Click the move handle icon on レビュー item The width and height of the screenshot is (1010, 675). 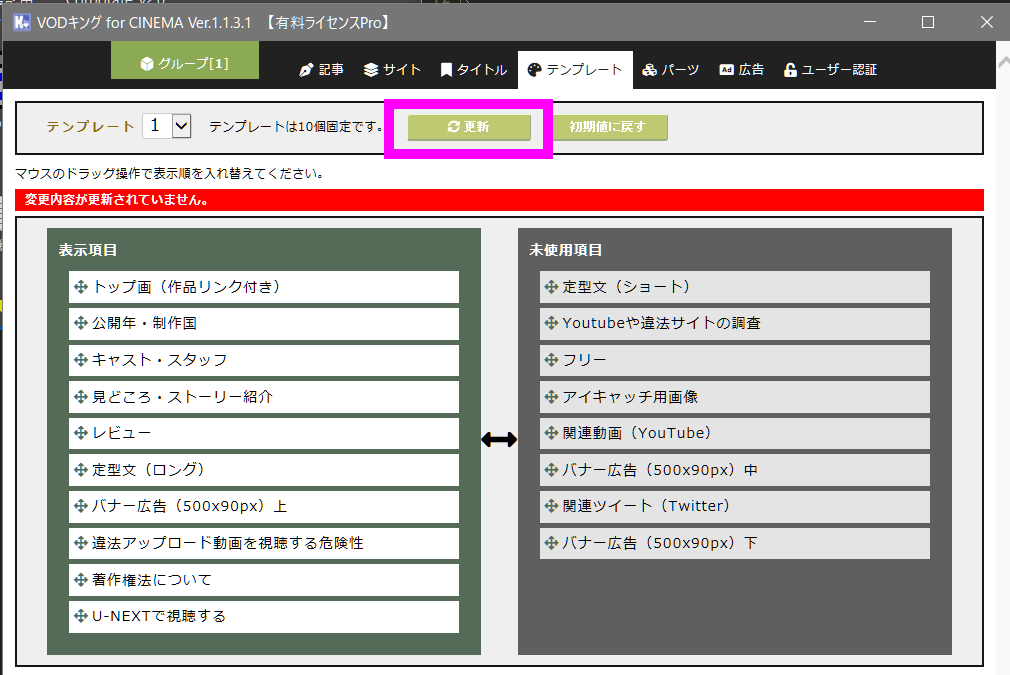pyautogui.click(x=81, y=433)
